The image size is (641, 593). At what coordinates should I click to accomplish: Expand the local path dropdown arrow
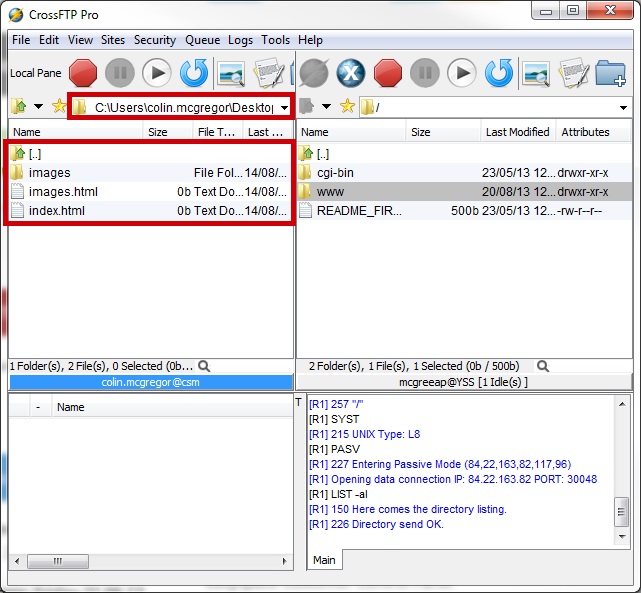284,107
